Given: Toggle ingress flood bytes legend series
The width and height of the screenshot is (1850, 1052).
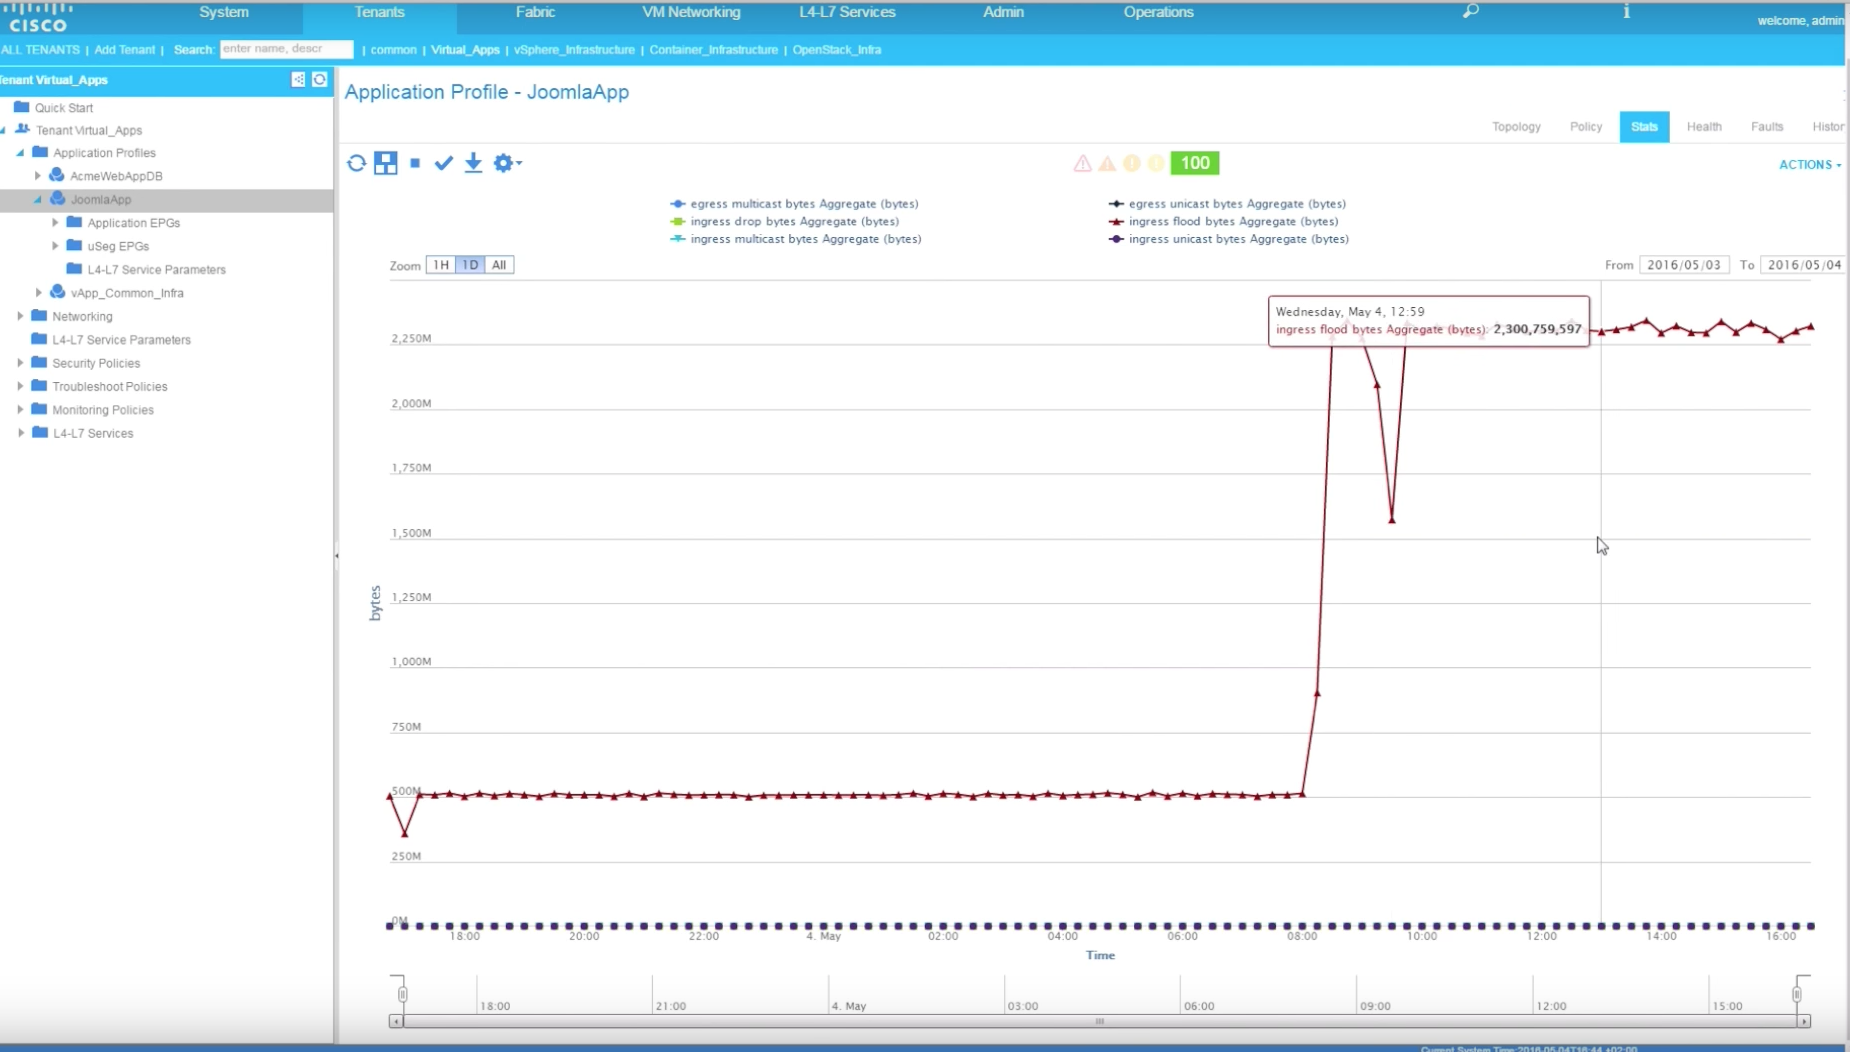Looking at the screenshot, I should pos(1232,221).
